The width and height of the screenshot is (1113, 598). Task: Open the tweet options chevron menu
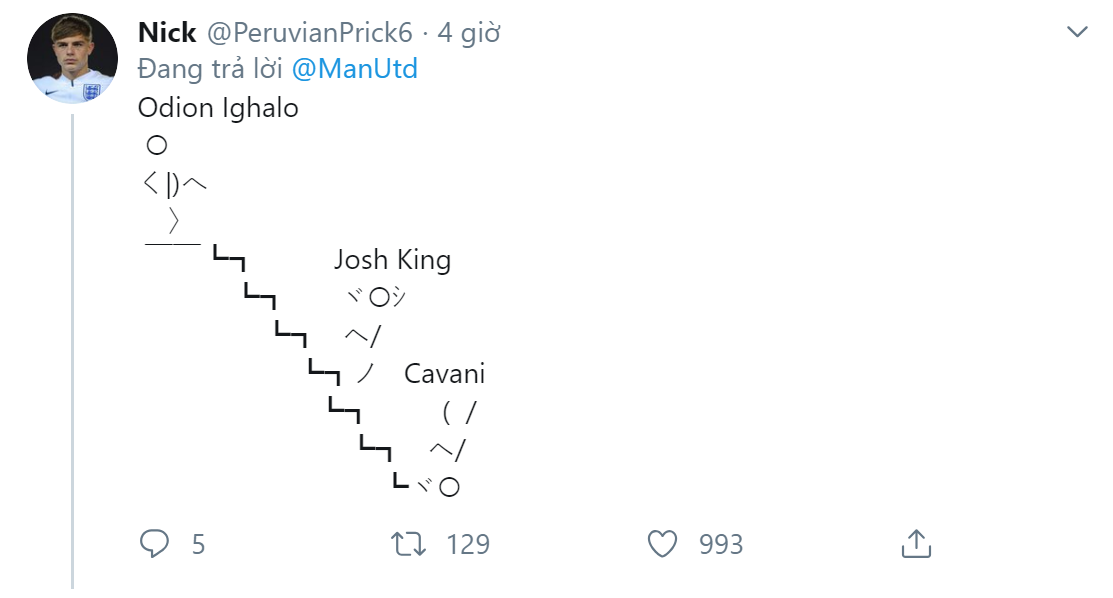click(x=1077, y=32)
